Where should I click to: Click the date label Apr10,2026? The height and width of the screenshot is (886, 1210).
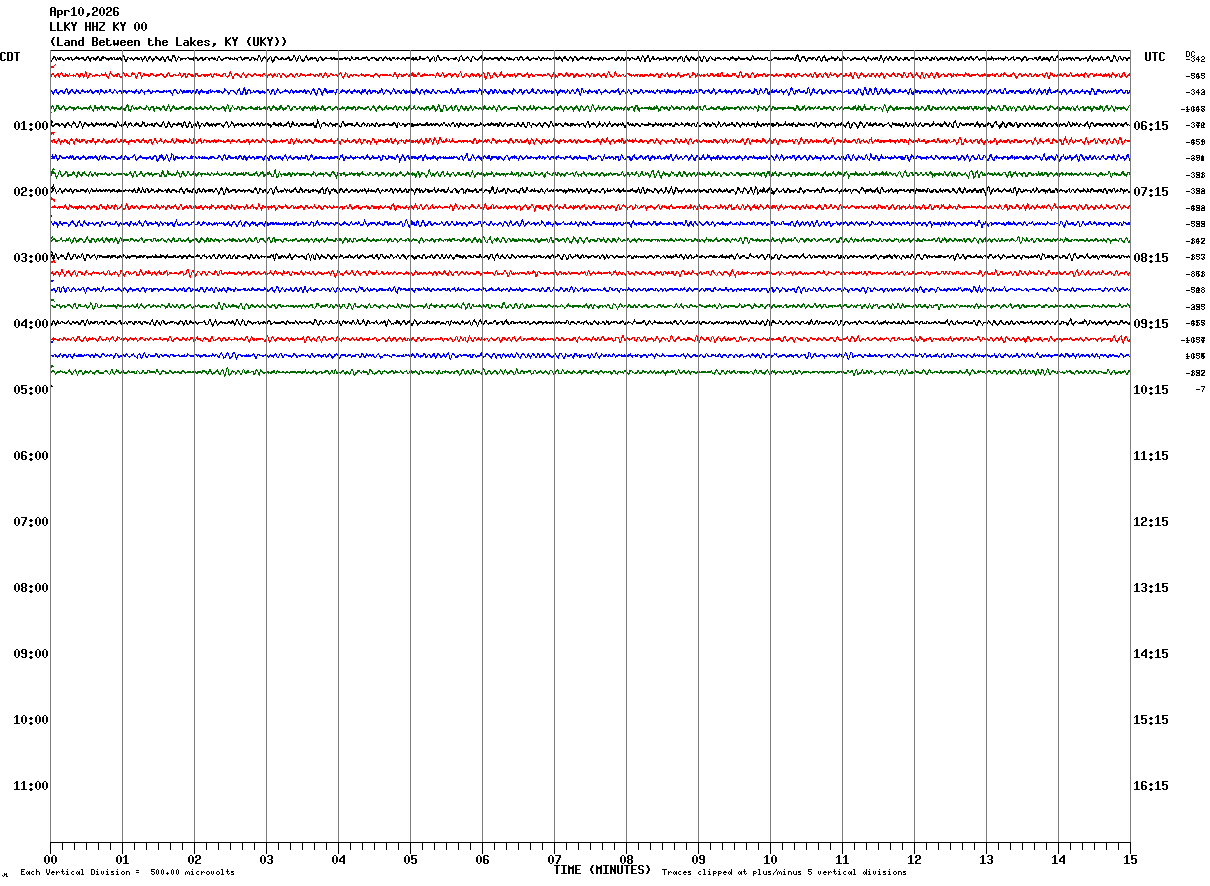pos(84,12)
